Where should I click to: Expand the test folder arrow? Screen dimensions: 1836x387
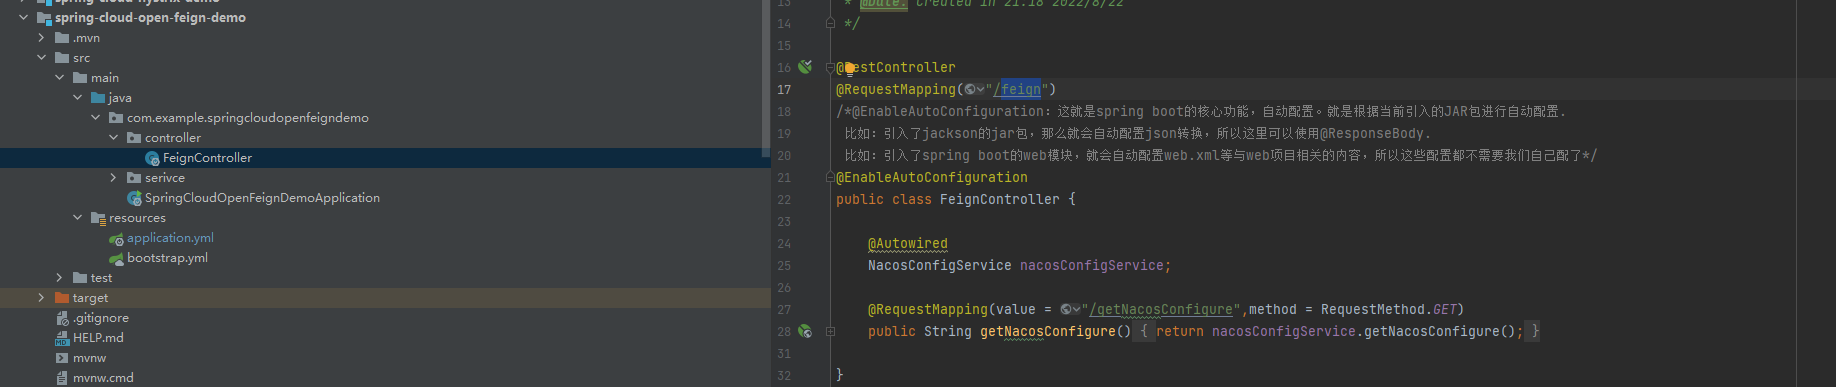point(59,277)
